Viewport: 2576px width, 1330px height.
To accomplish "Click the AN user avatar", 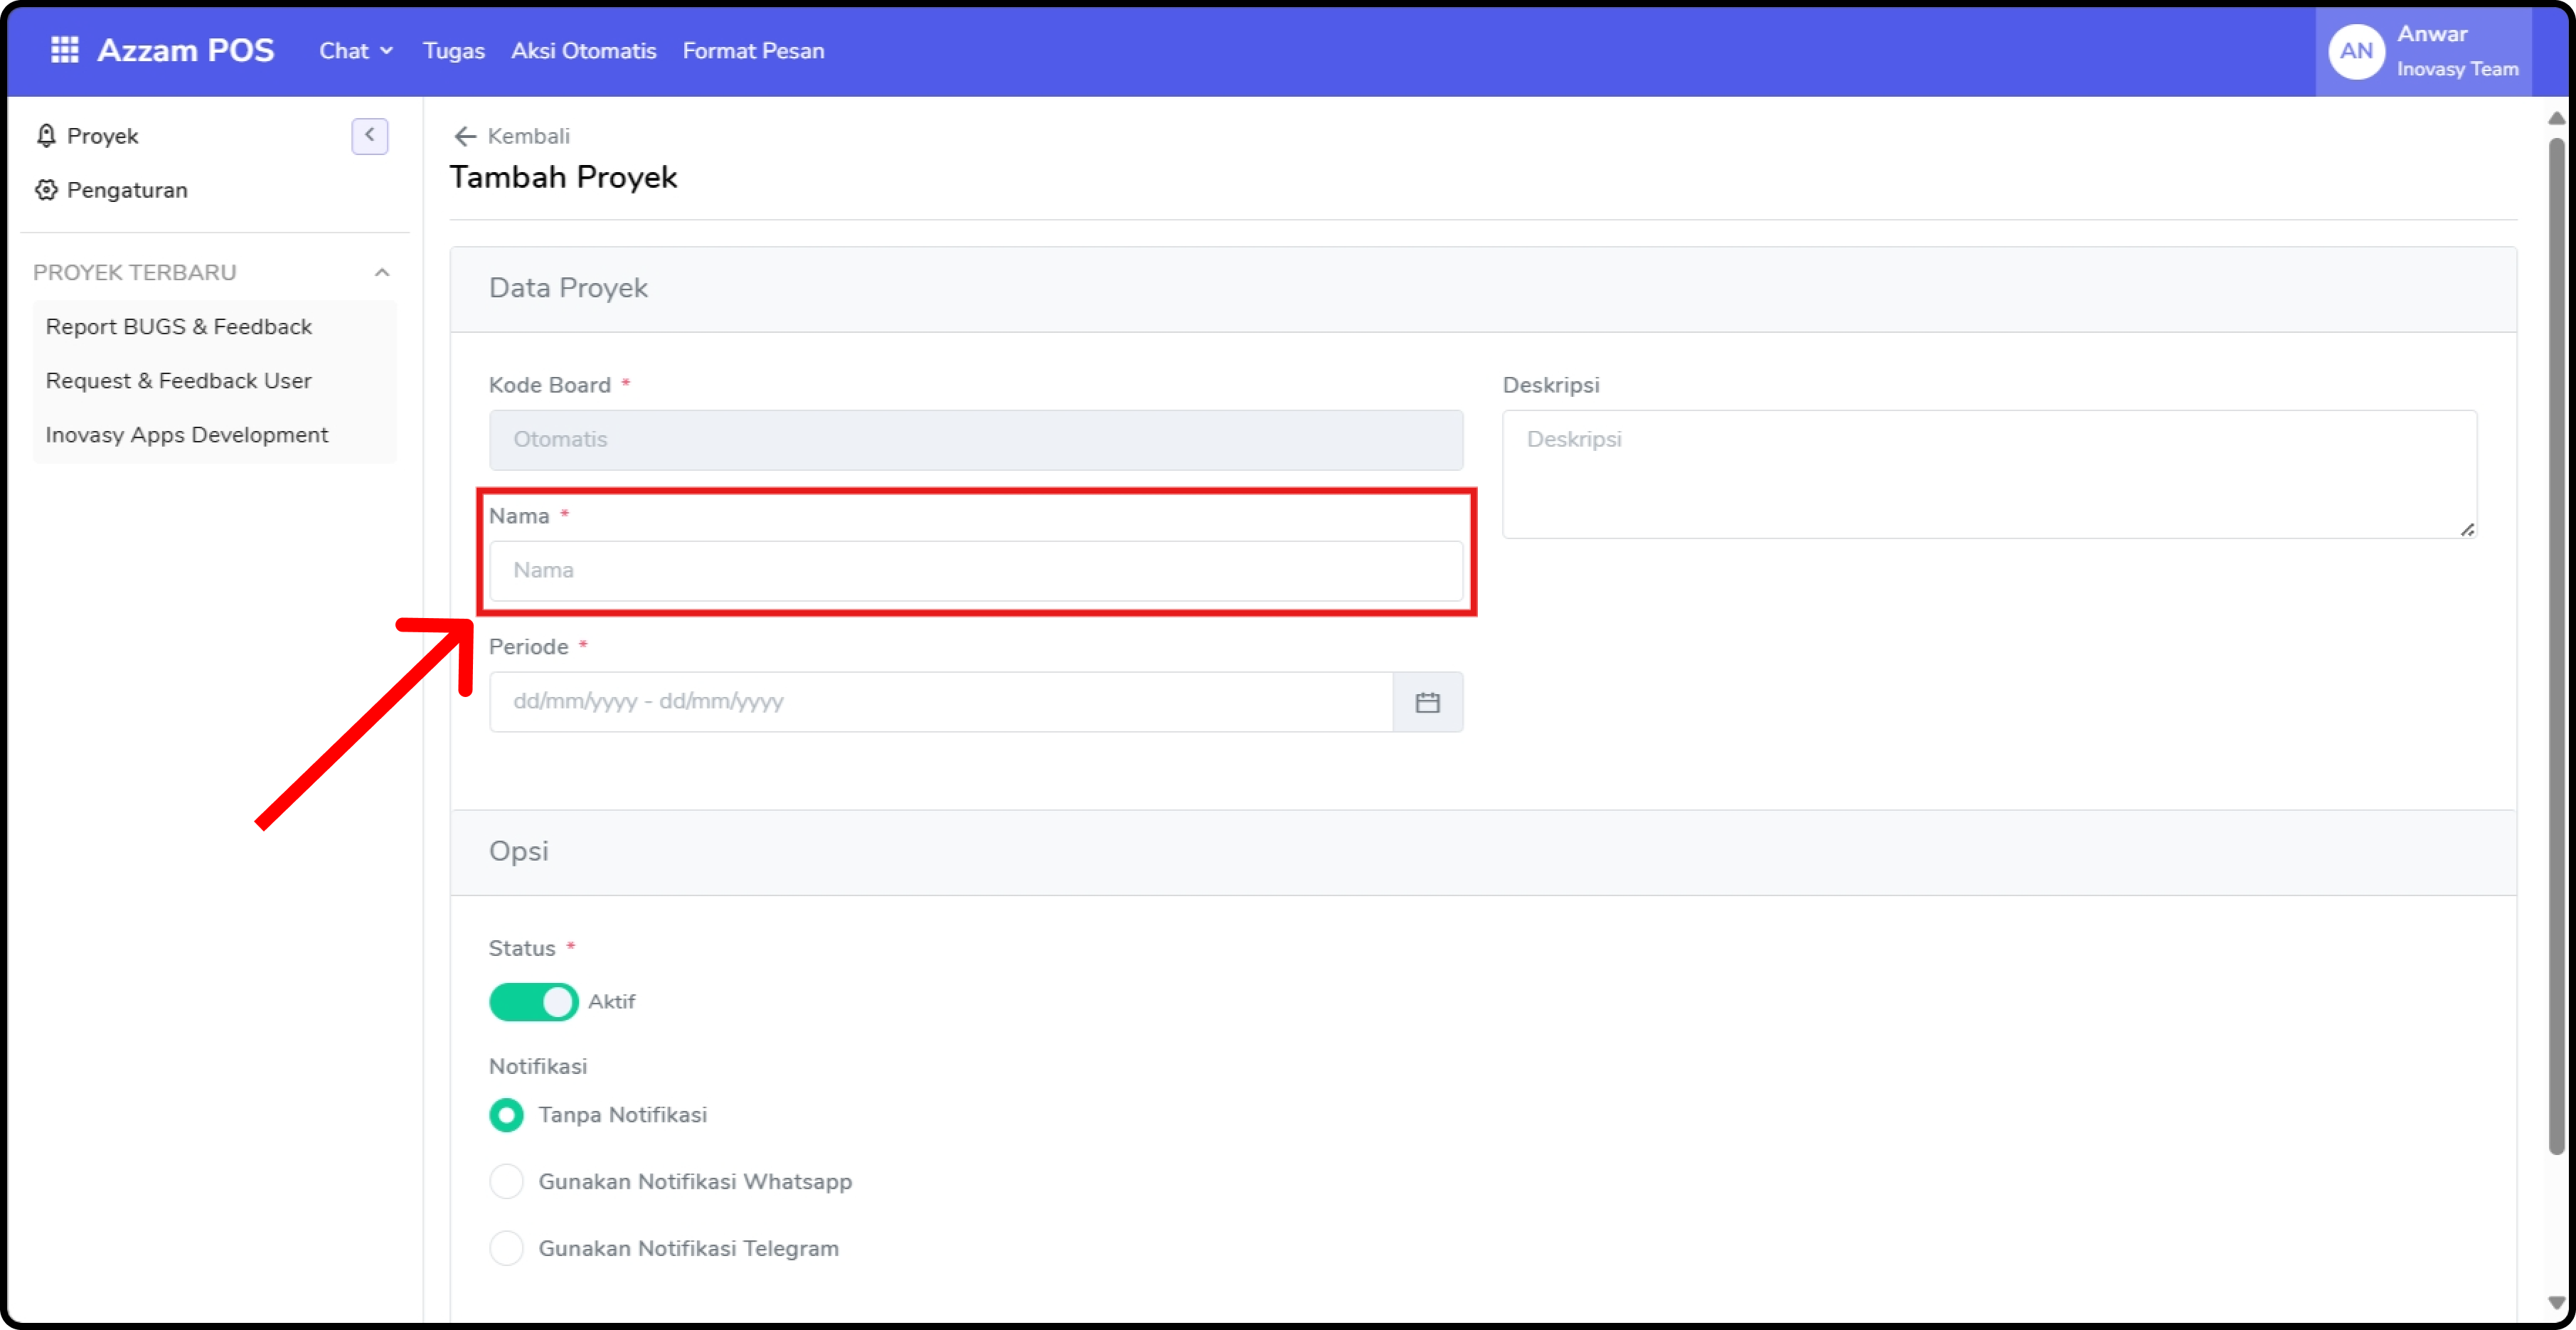I will click(x=2355, y=51).
